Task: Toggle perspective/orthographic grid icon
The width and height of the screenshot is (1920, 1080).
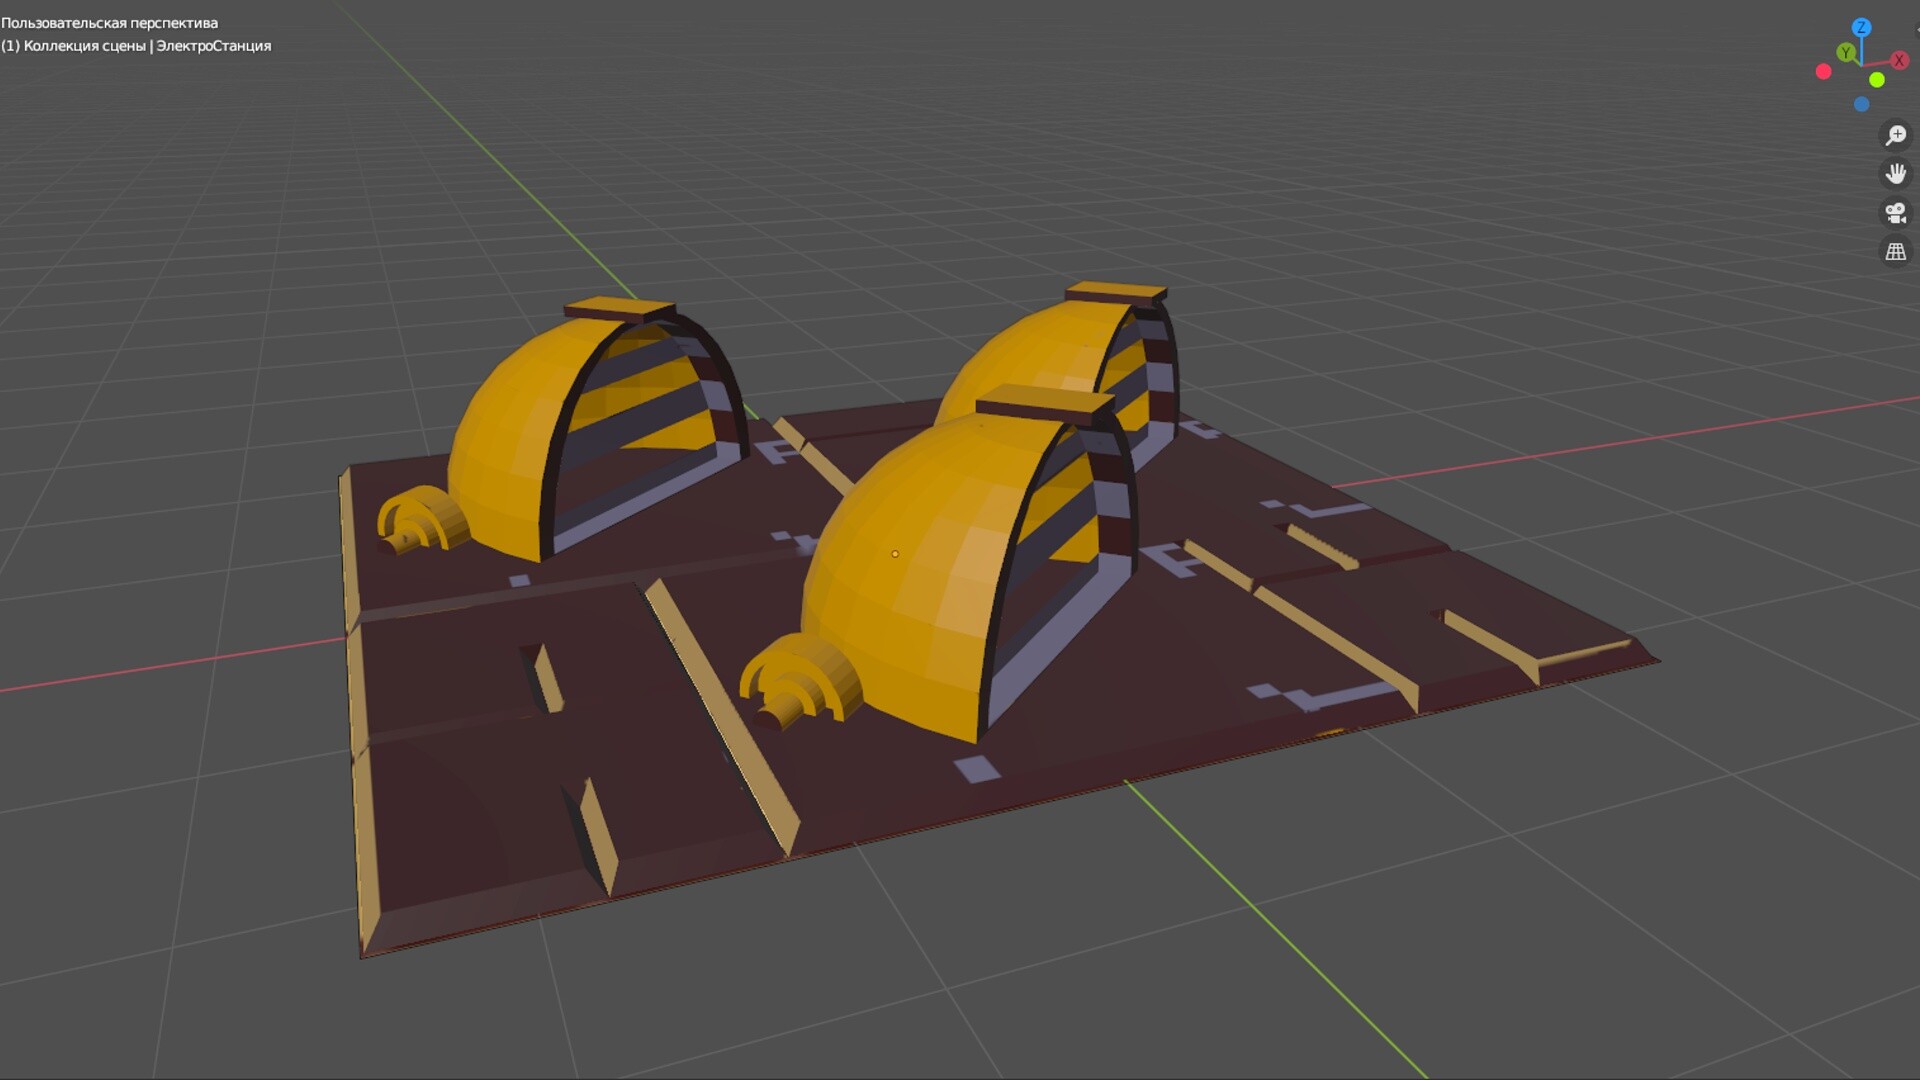Action: [x=1895, y=252]
